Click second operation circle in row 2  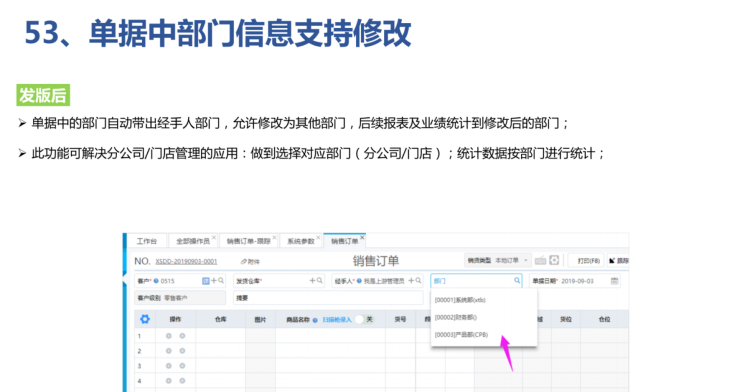[x=182, y=351]
